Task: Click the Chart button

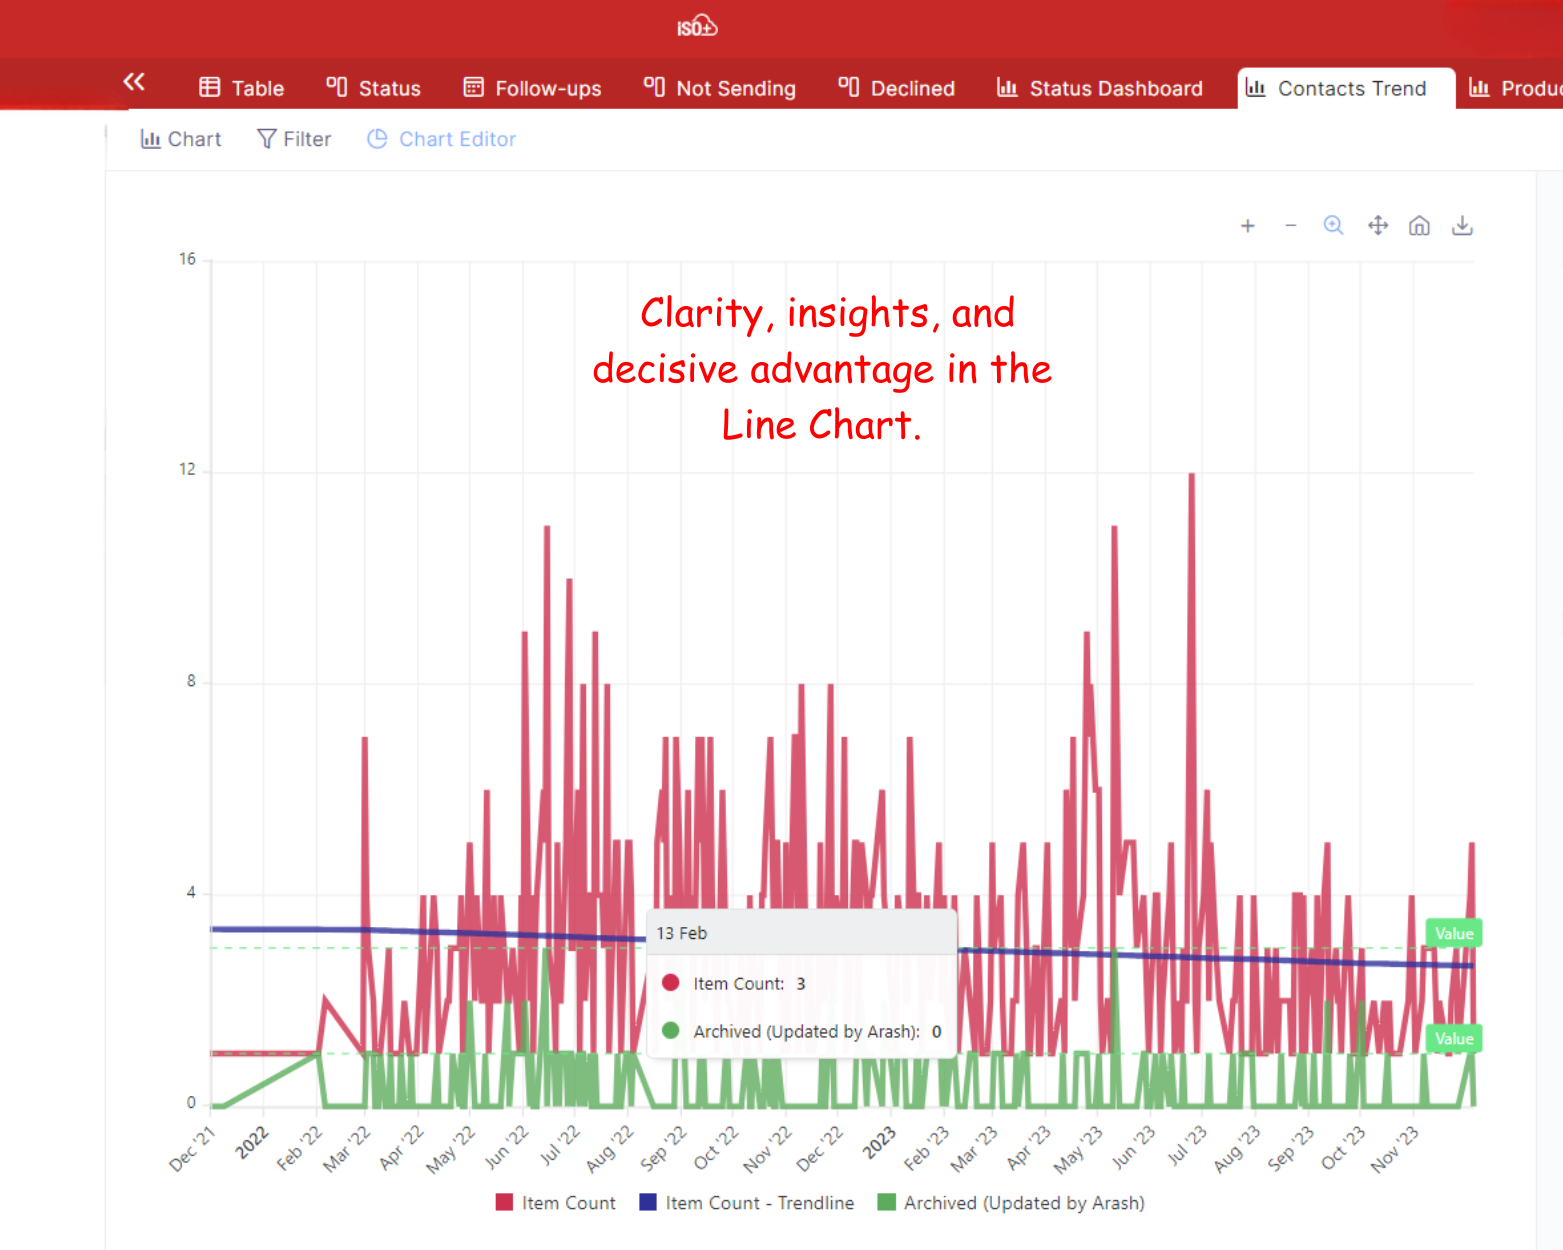Action: pyautogui.click(x=181, y=139)
